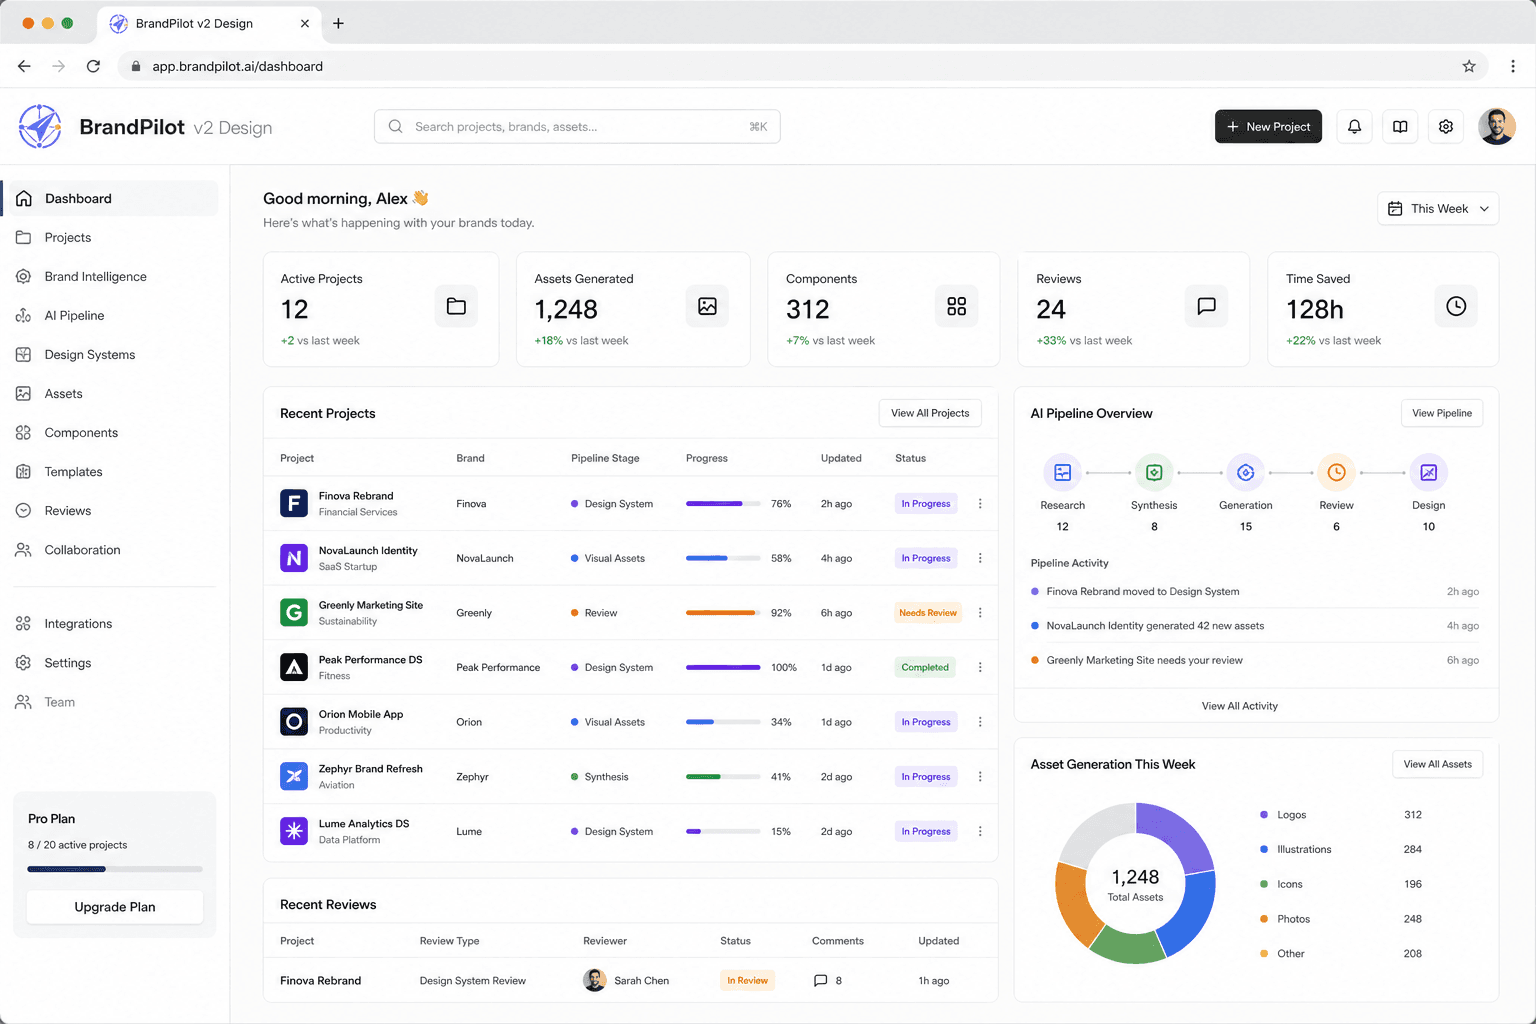Click the Finova Rebrand progress bar

722,504
